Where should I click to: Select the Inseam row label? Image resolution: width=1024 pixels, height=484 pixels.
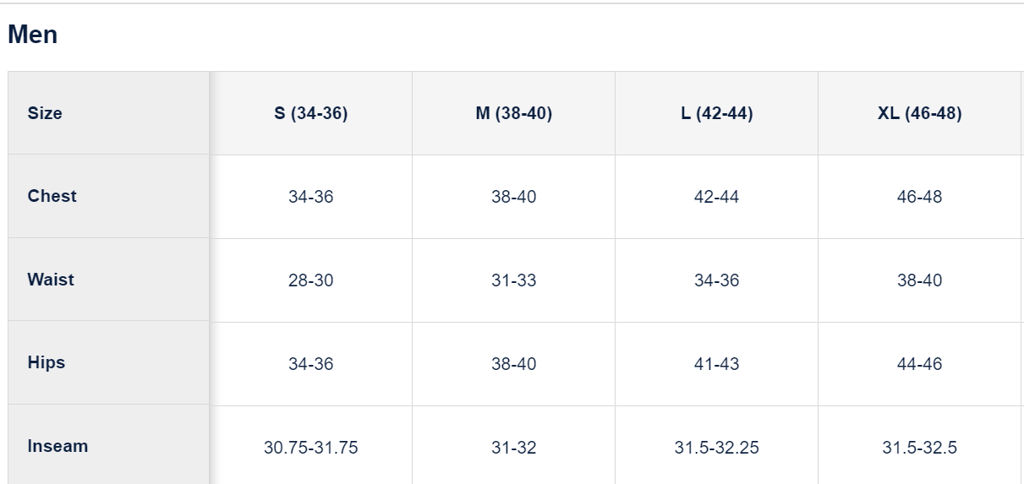click(x=58, y=446)
